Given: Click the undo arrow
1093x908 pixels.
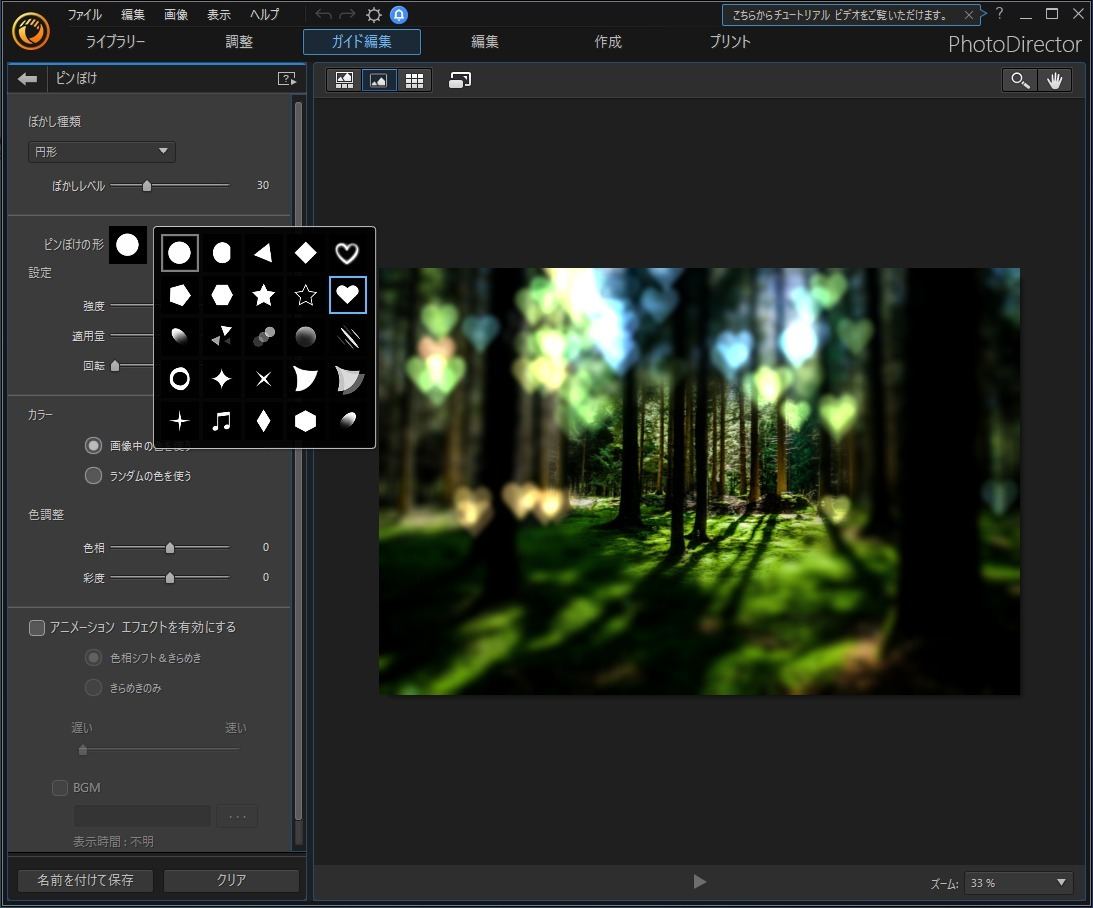Looking at the screenshot, I should point(323,15).
